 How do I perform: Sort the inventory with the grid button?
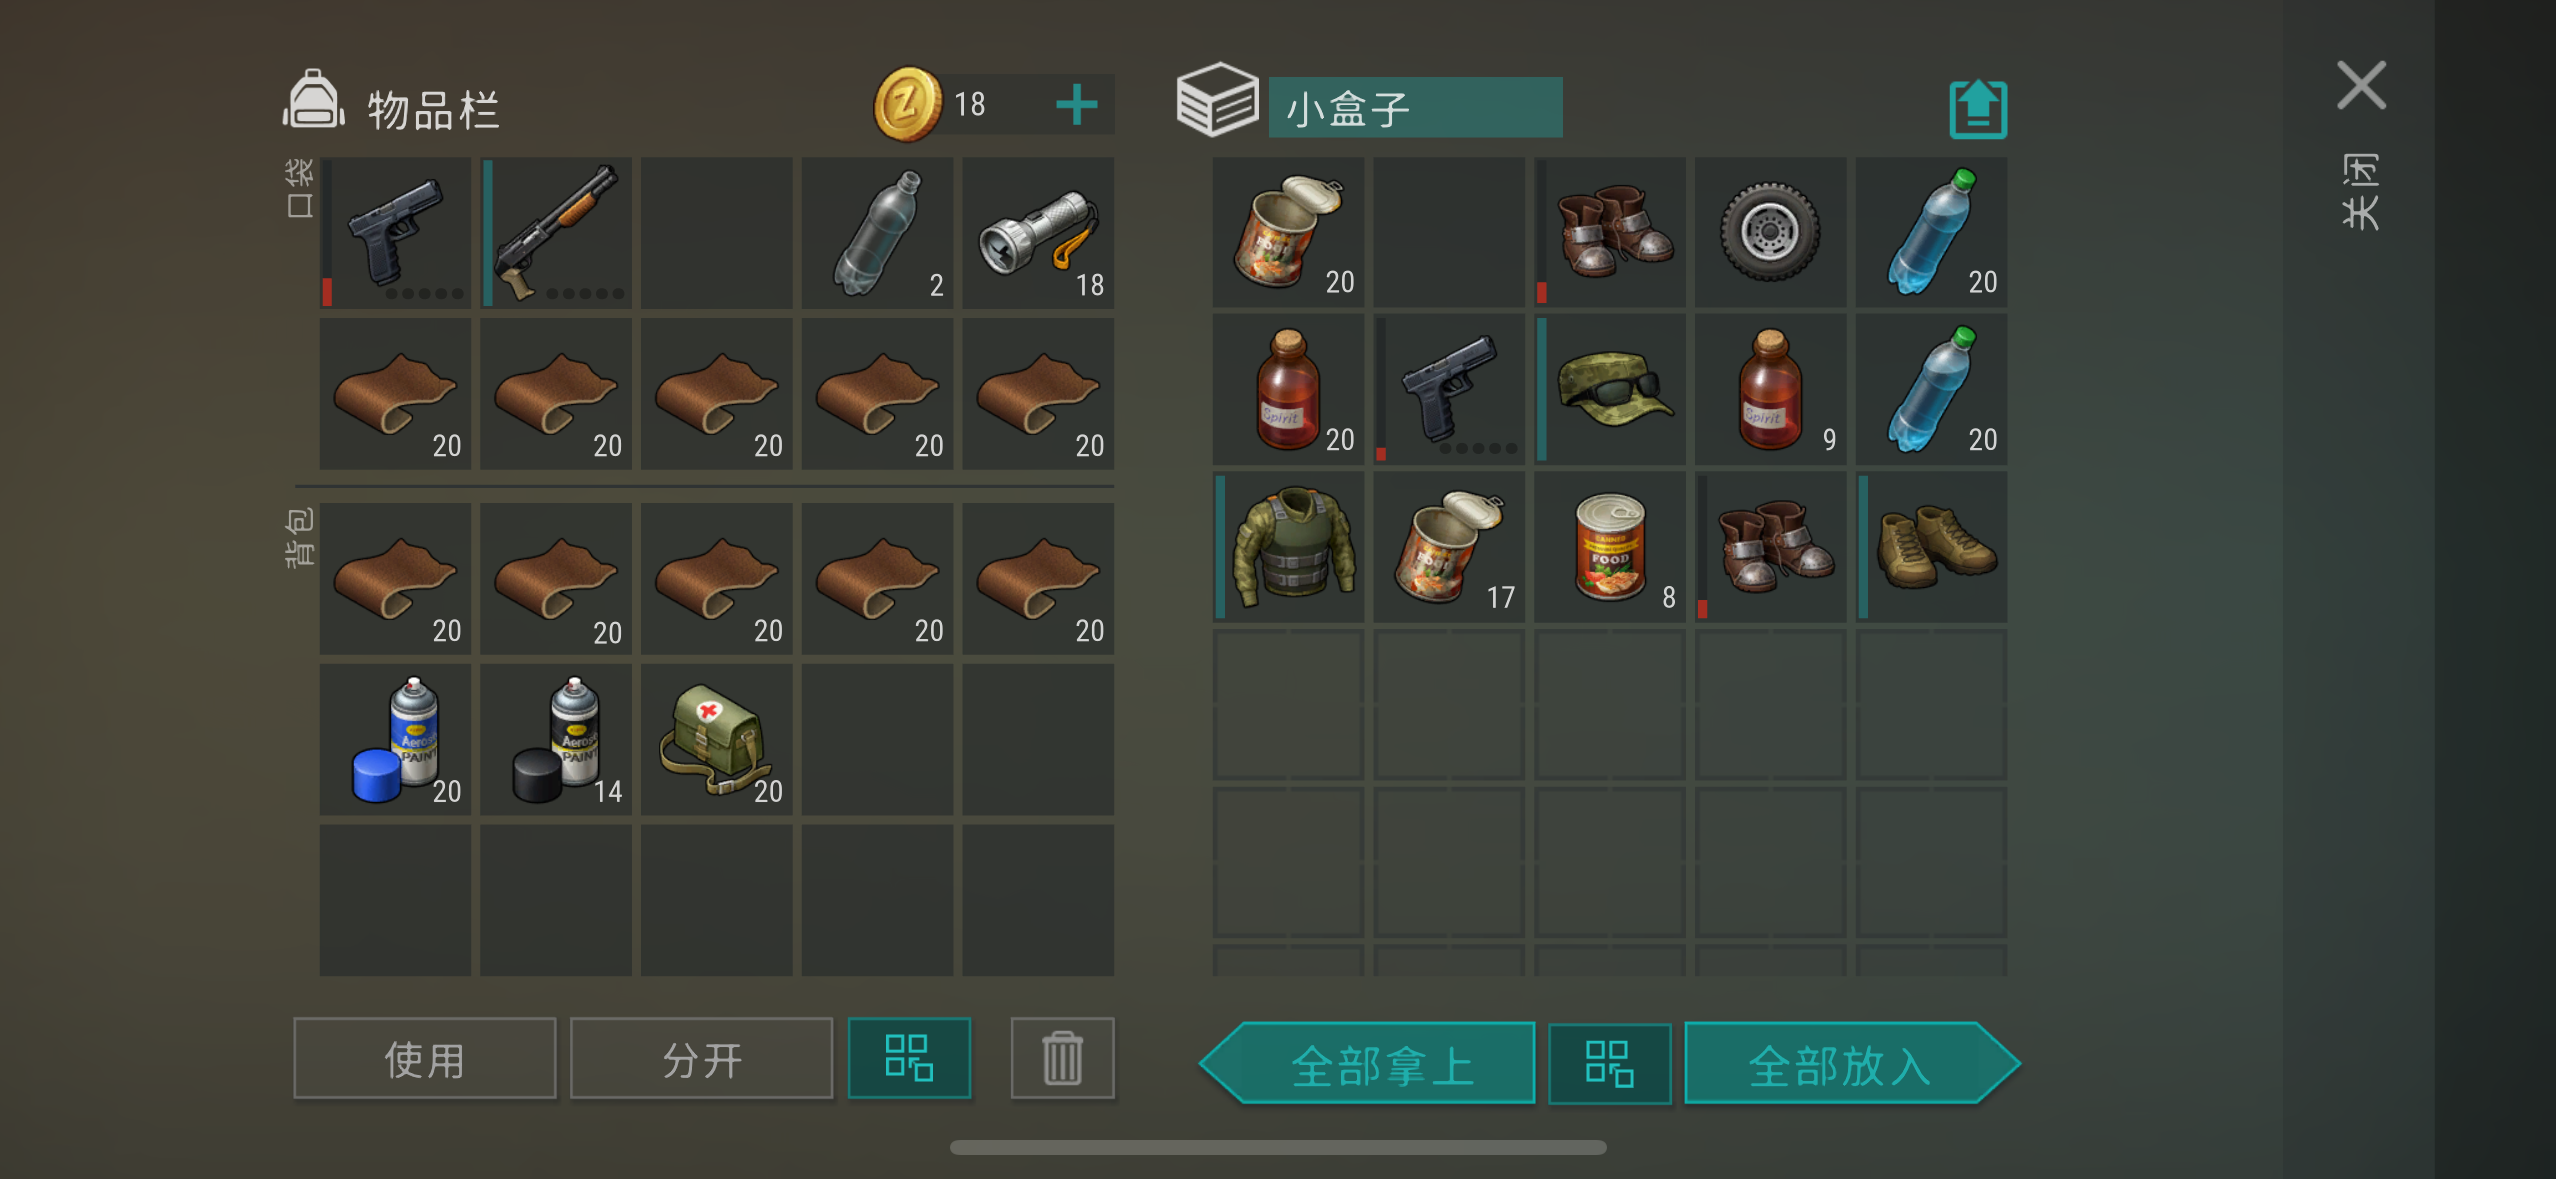pyautogui.click(x=909, y=1058)
